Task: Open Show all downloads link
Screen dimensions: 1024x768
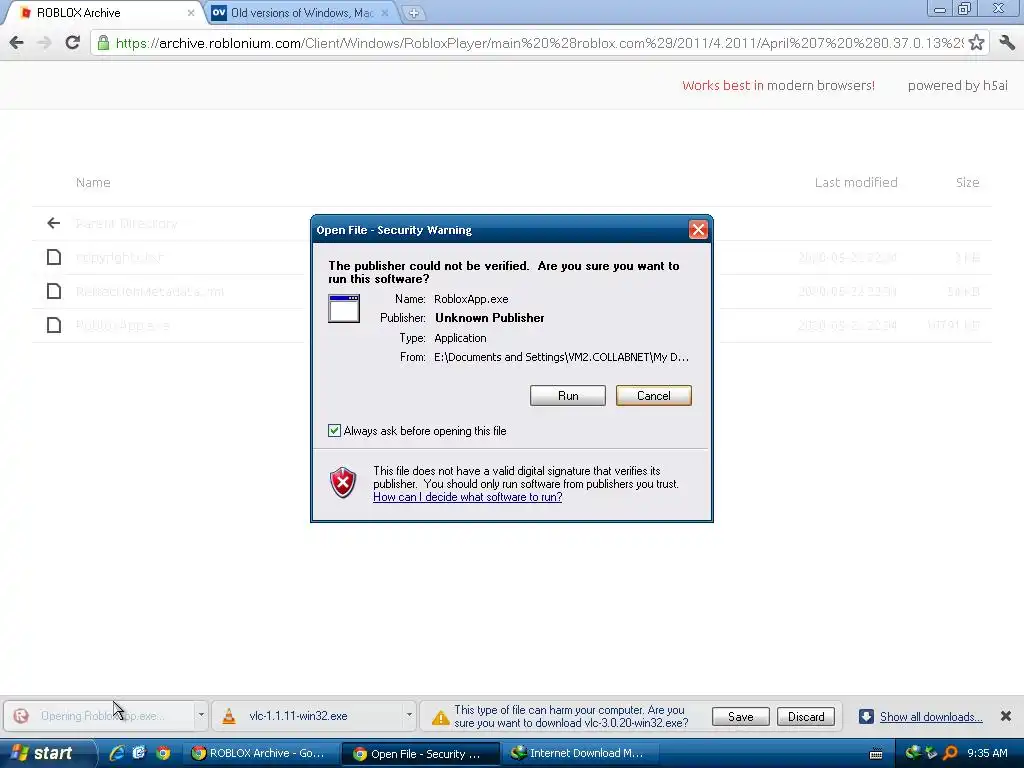Action: pos(931,717)
